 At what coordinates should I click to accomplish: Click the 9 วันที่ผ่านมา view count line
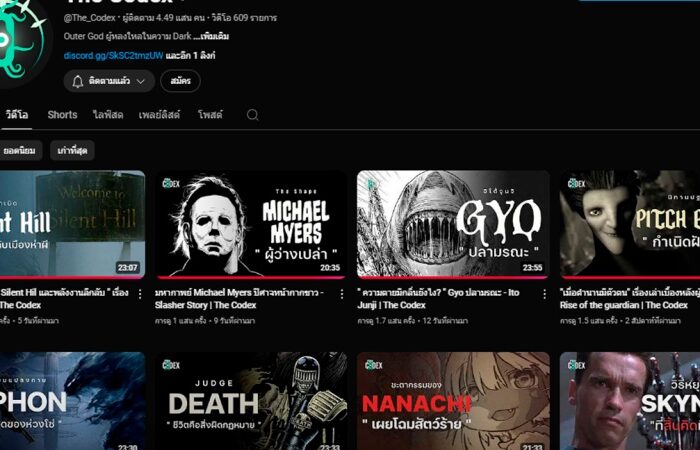coord(204,321)
